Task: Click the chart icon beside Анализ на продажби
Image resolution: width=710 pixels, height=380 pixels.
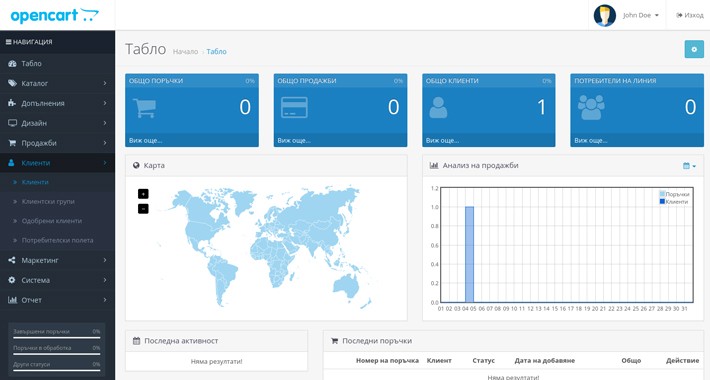Action: (434, 166)
